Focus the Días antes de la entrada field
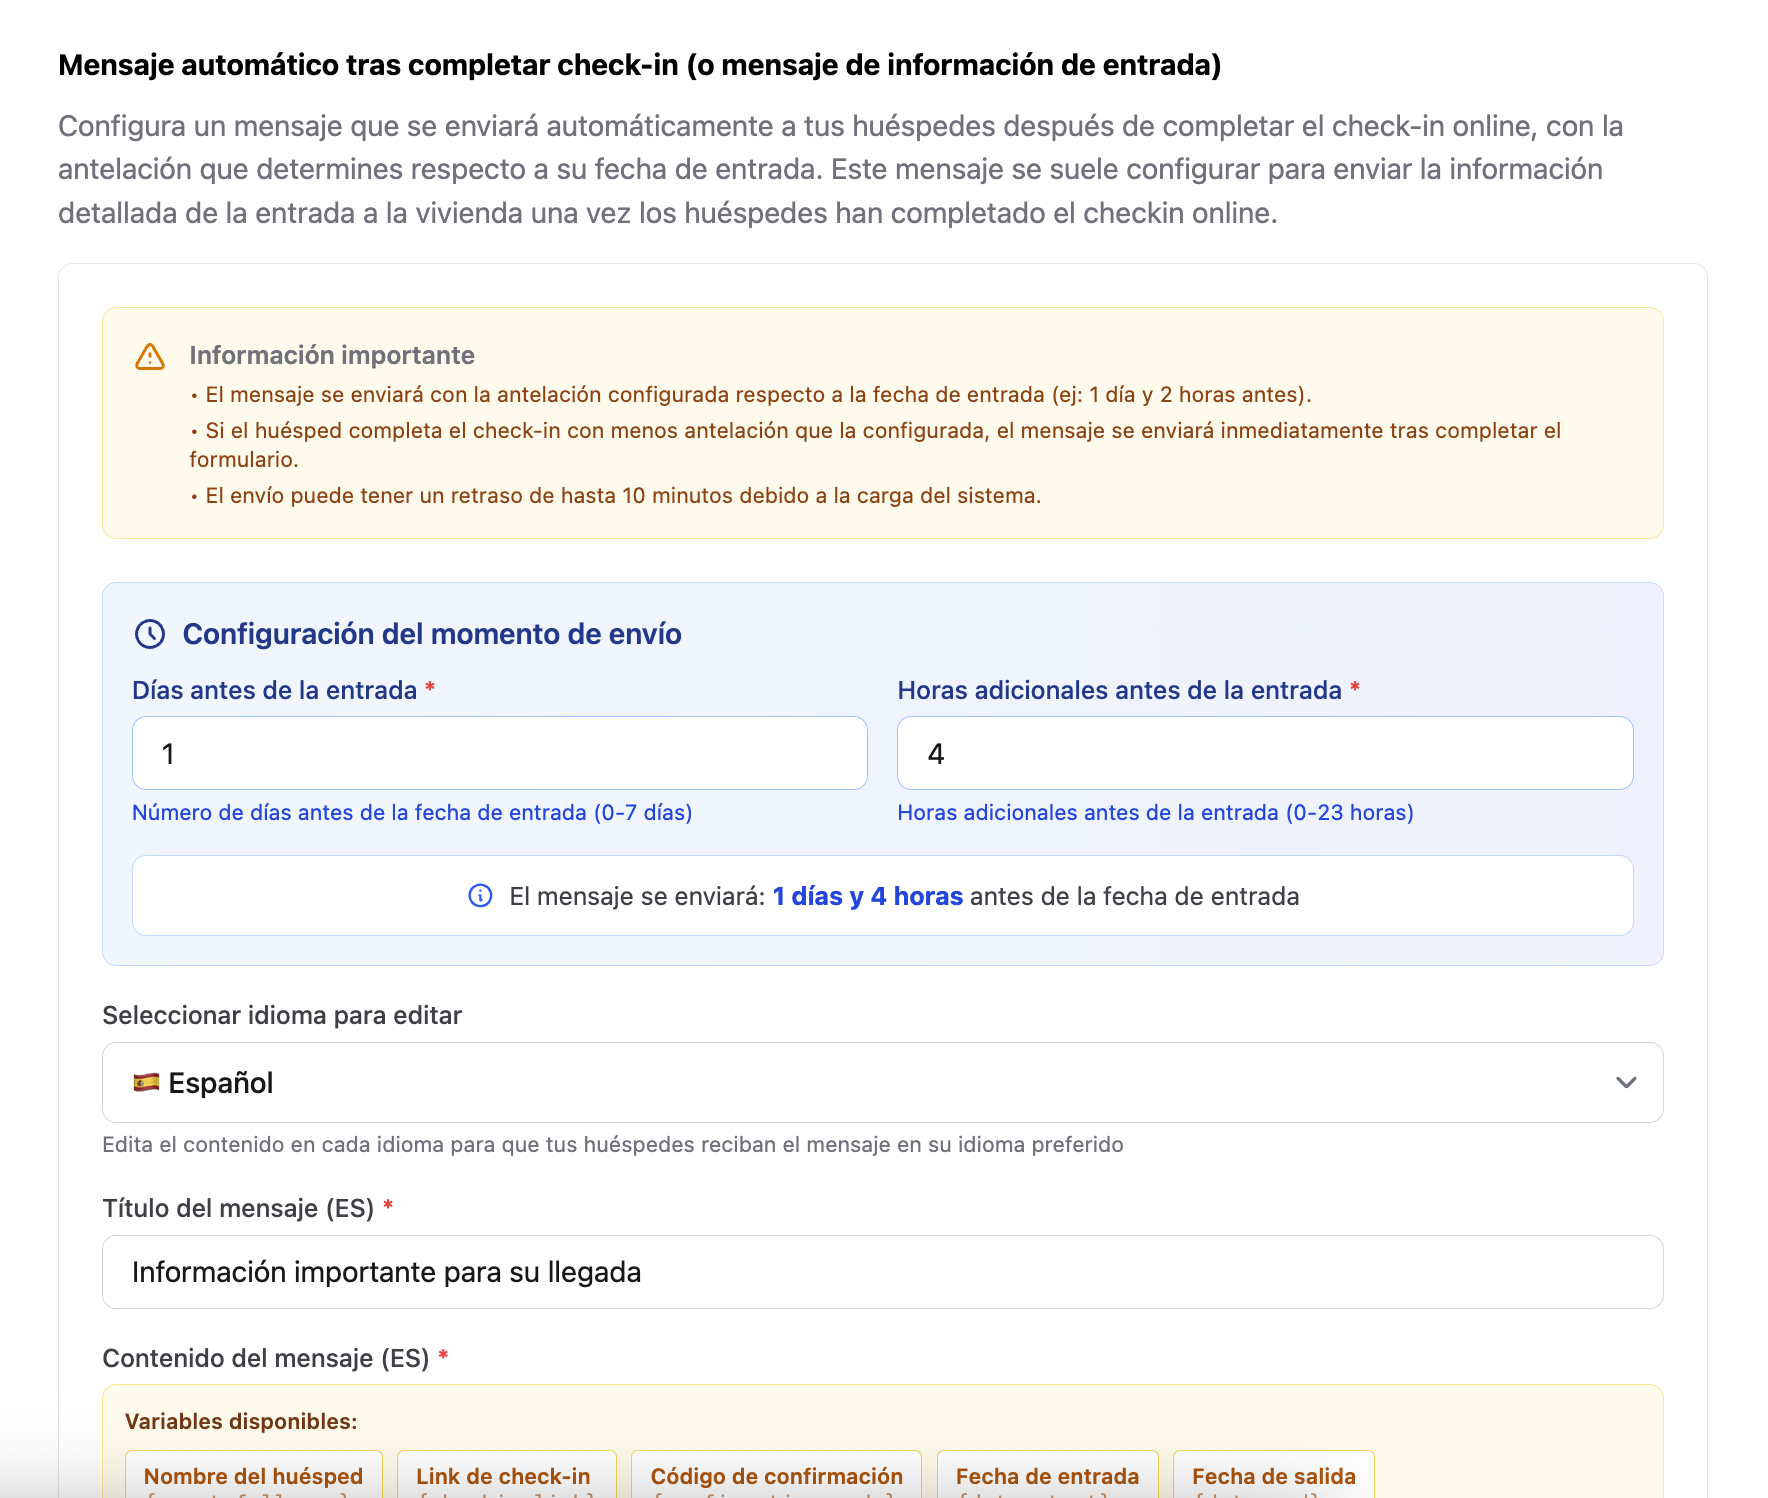Screen dimensions: 1768x1498 [x=500, y=753]
